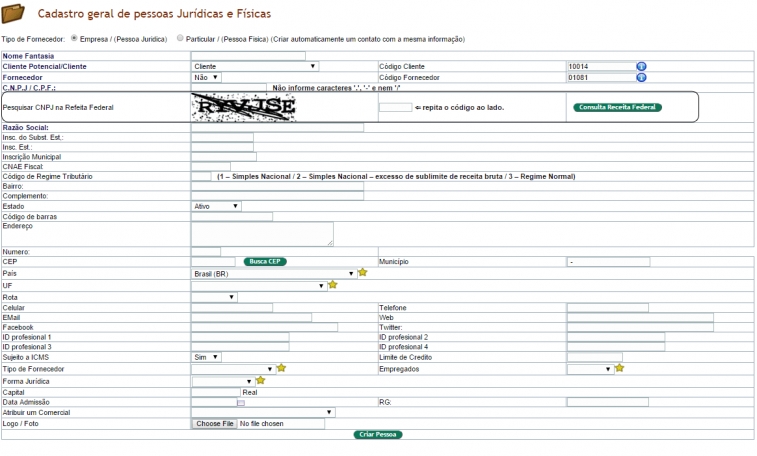Open the Empregados dropdown
Screen dimensions: 757x456
tap(590, 369)
